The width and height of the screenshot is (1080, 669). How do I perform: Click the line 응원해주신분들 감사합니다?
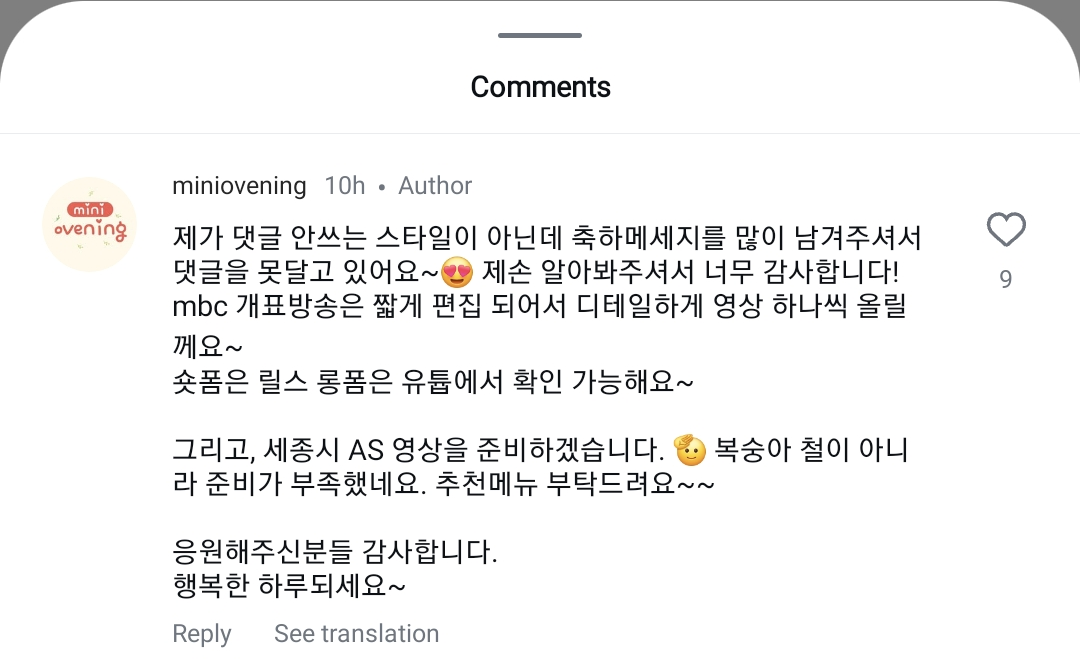click(x=334, y=552)
